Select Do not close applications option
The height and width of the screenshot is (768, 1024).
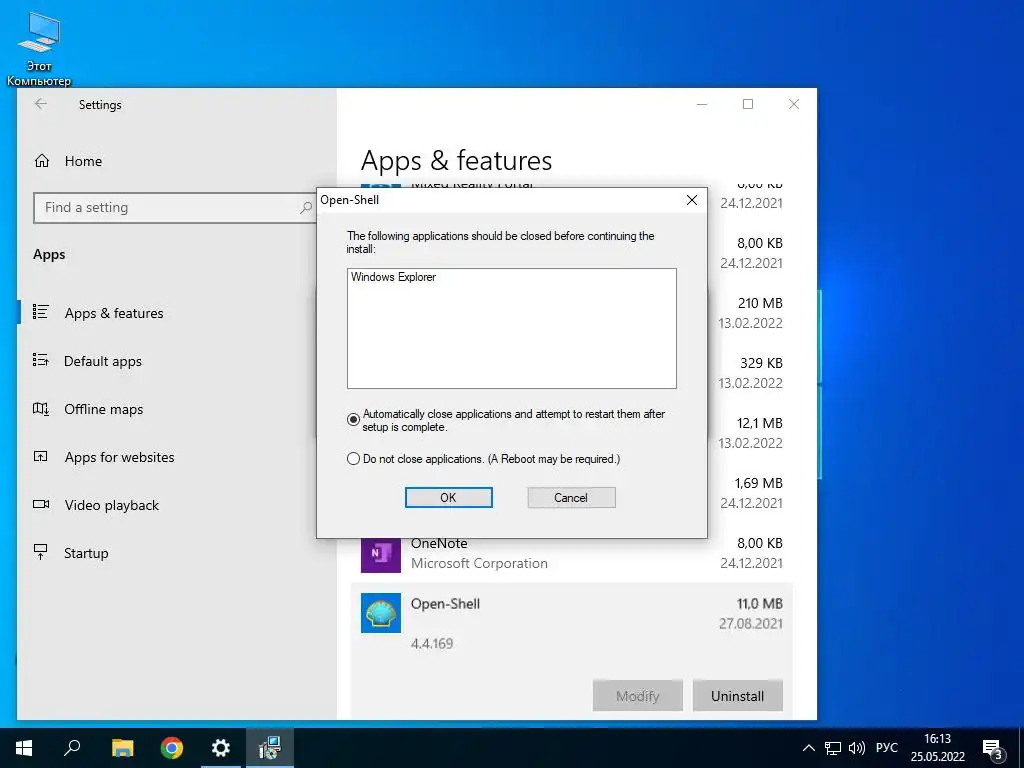pos(353,459)
